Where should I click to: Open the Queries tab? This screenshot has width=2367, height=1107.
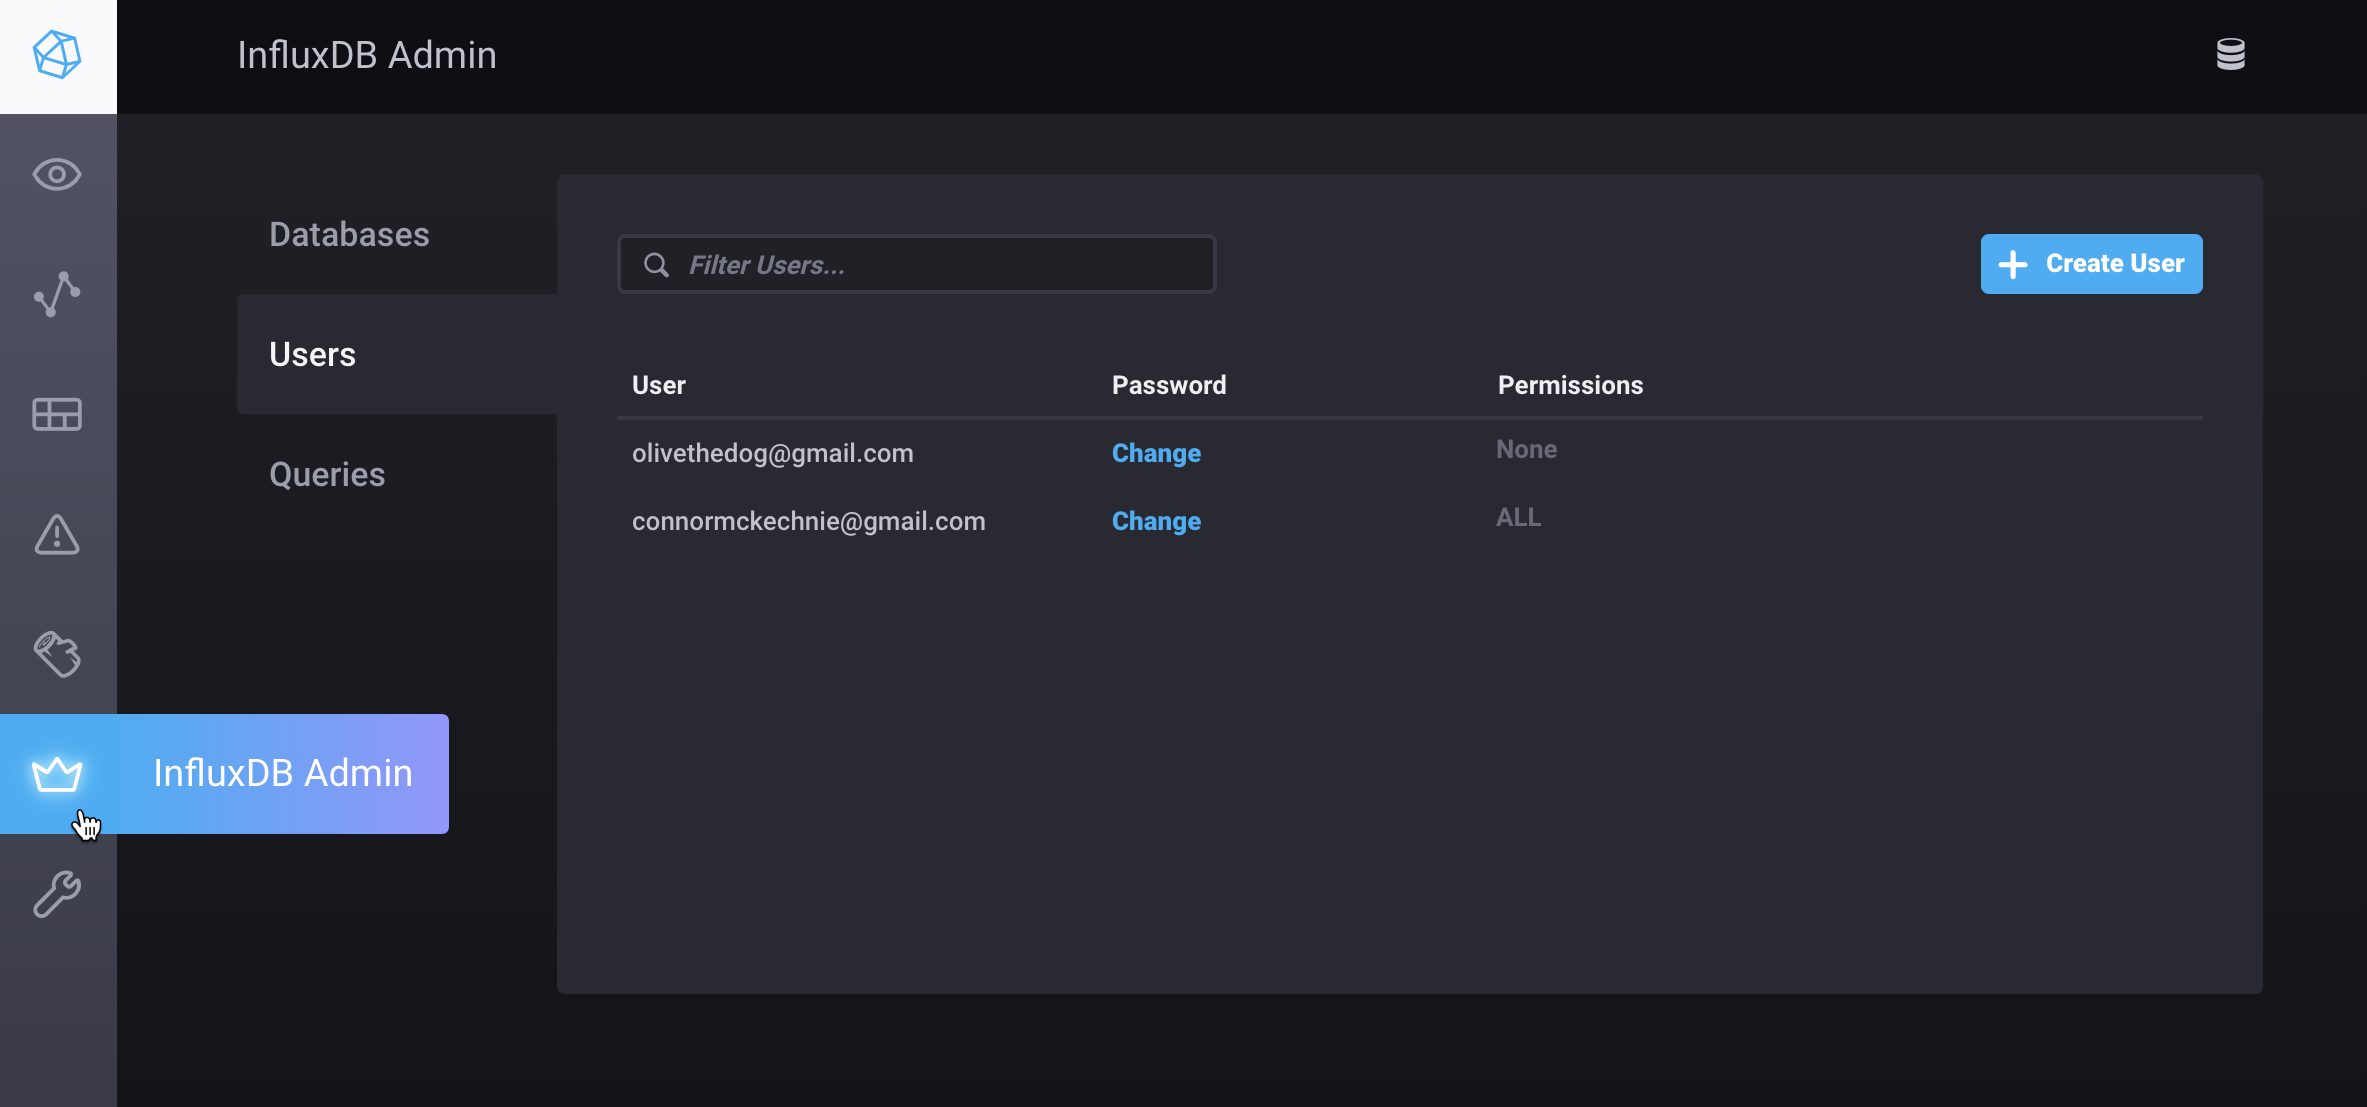[x=327, y=474]
